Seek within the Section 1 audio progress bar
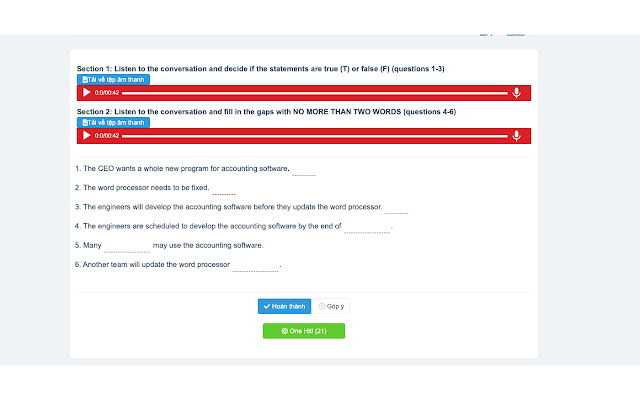Screen dimensions: 640x400 click(314, 93)
